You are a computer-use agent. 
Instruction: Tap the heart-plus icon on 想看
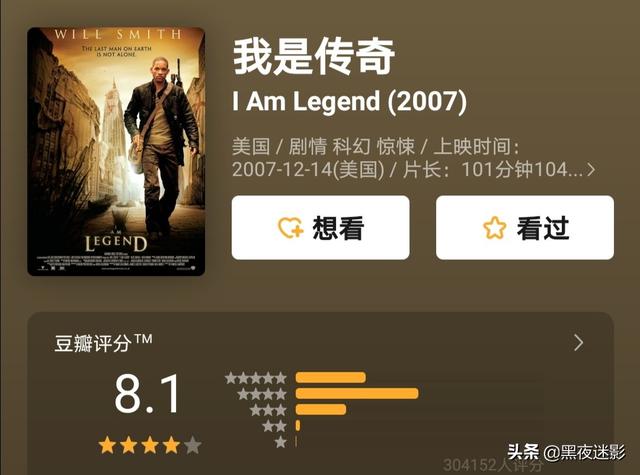[291, 228]
